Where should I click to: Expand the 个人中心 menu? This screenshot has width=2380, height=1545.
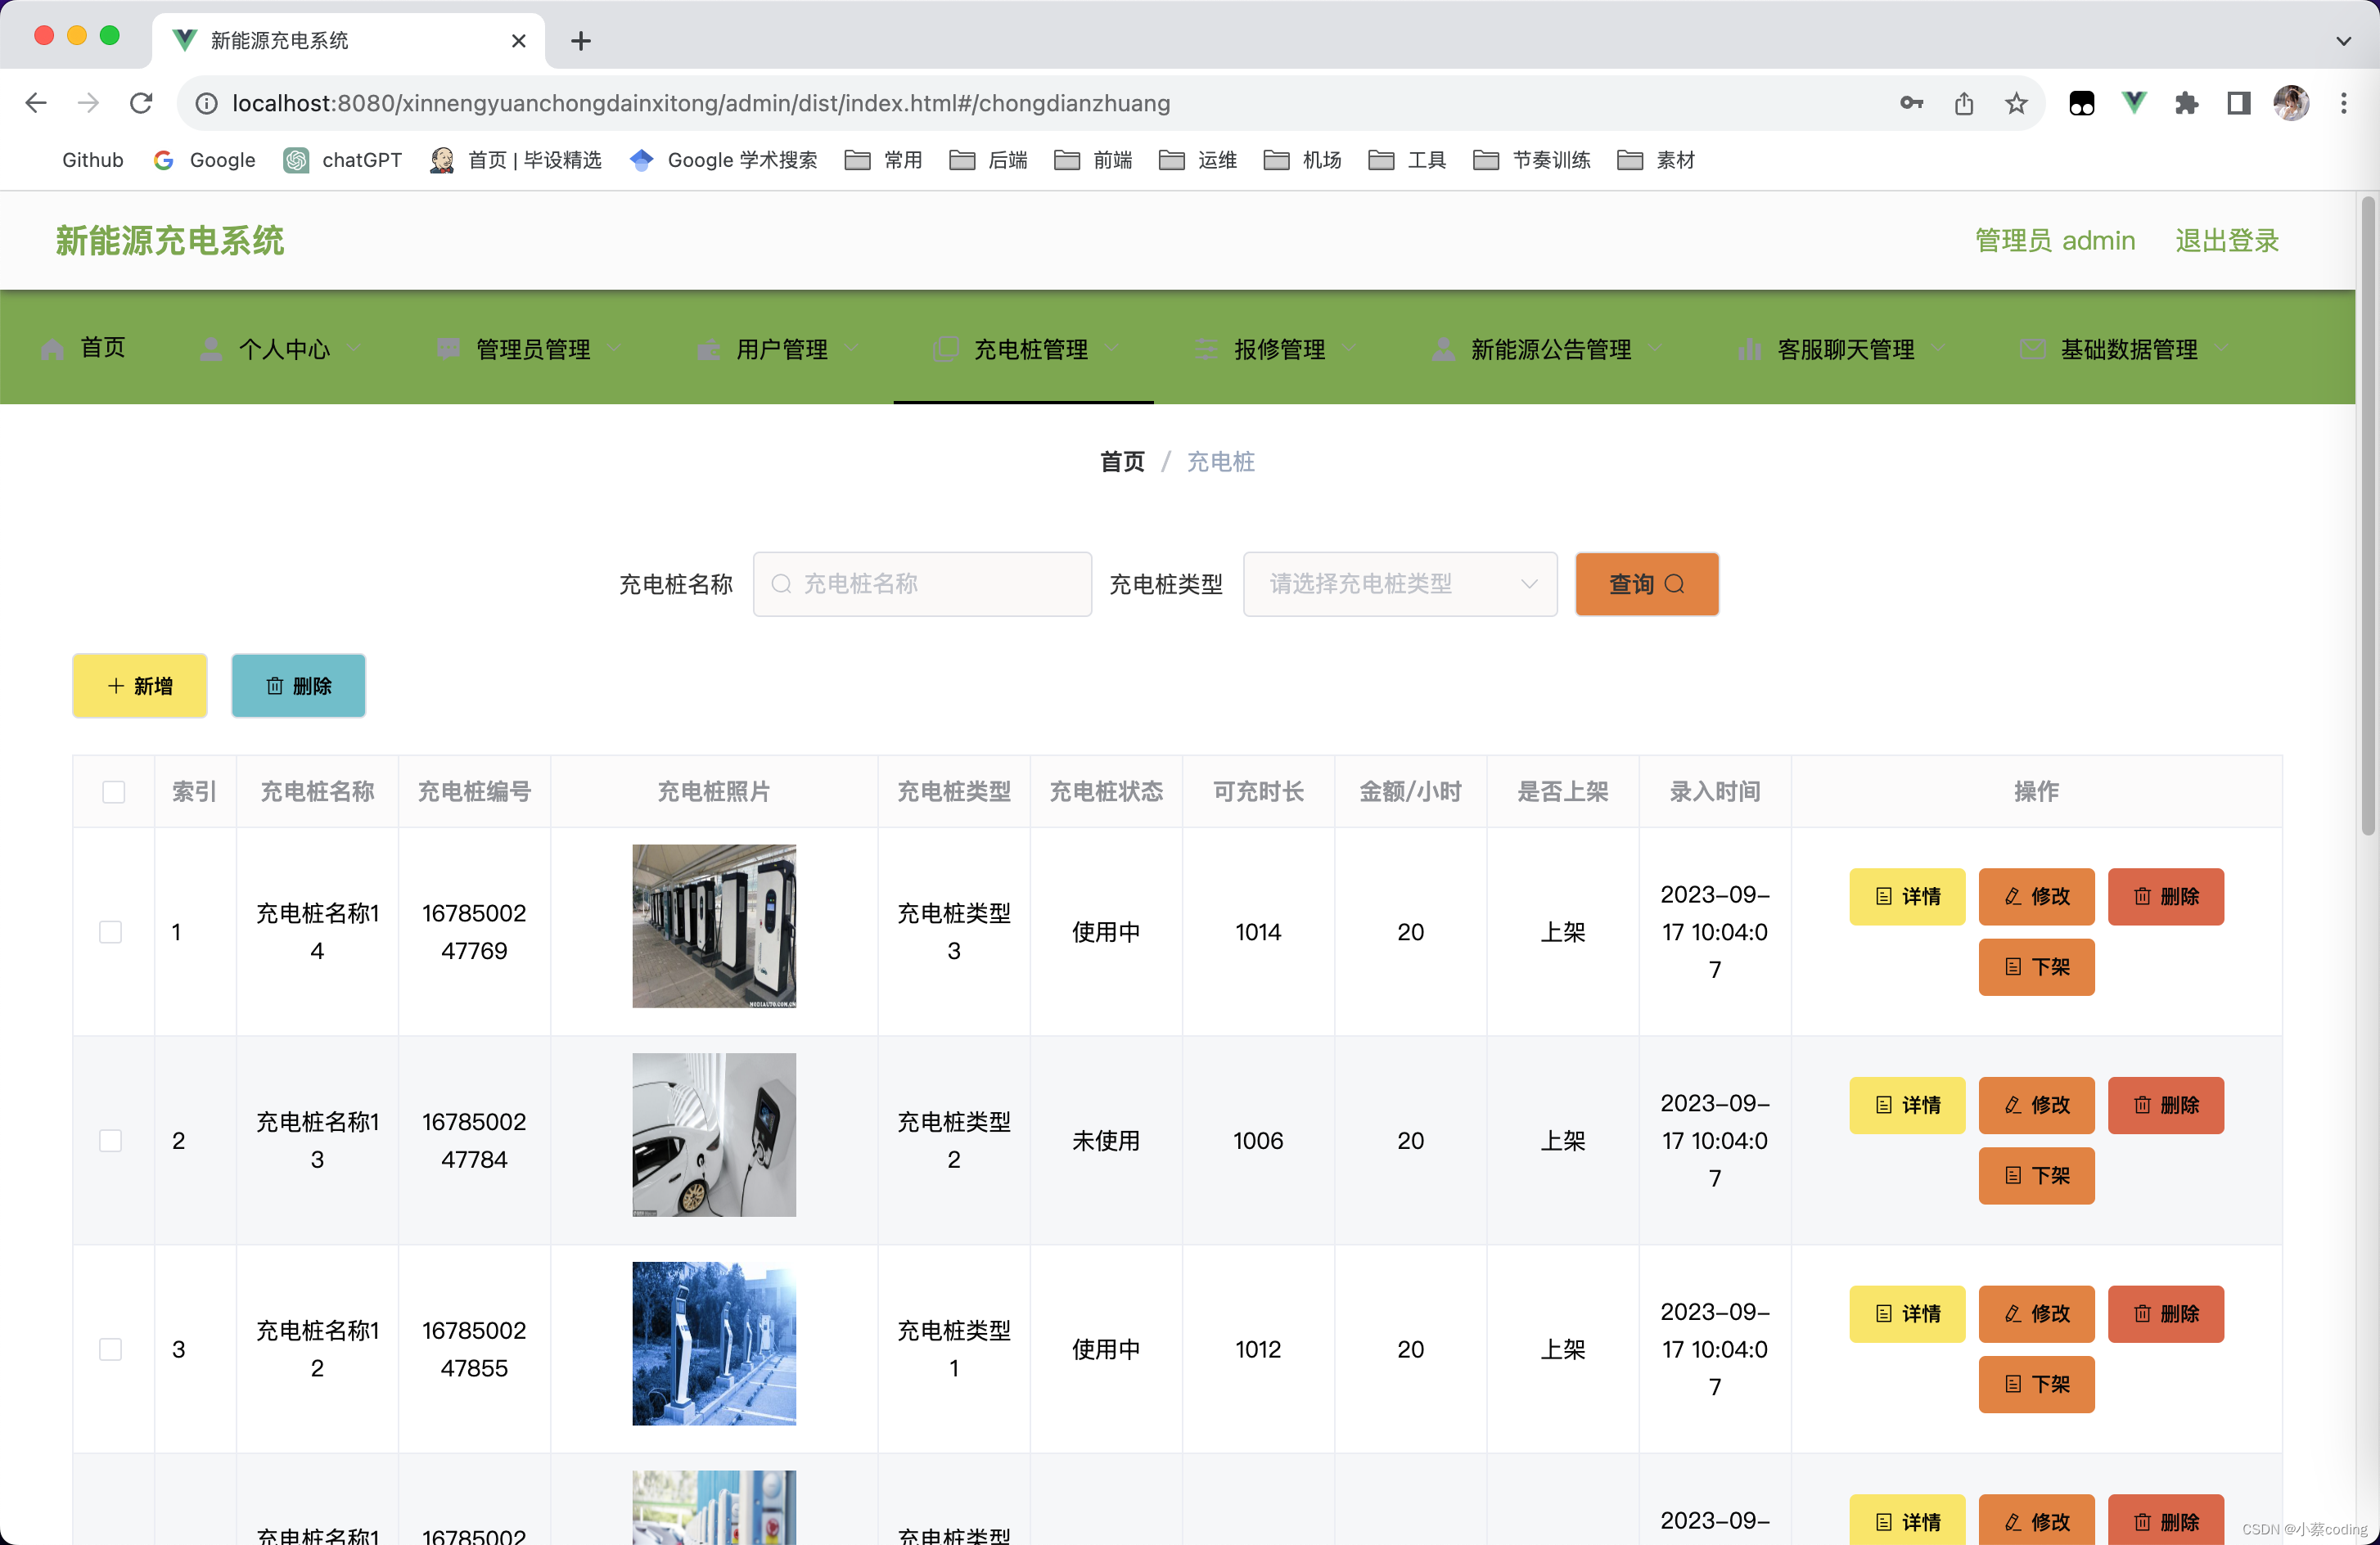coord(281,348)
